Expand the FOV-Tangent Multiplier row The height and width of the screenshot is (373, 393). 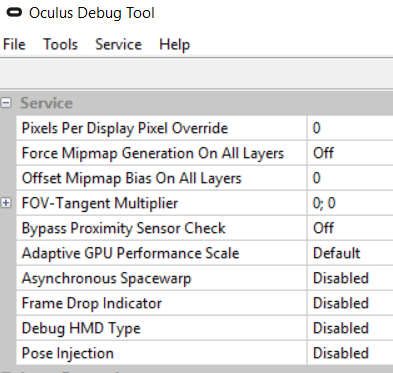coord(6,203)
